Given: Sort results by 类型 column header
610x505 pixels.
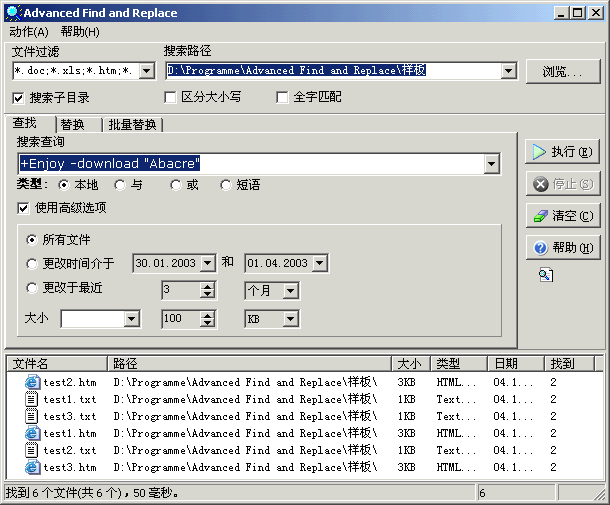Looking at the screenshot, I should (459, 364).
